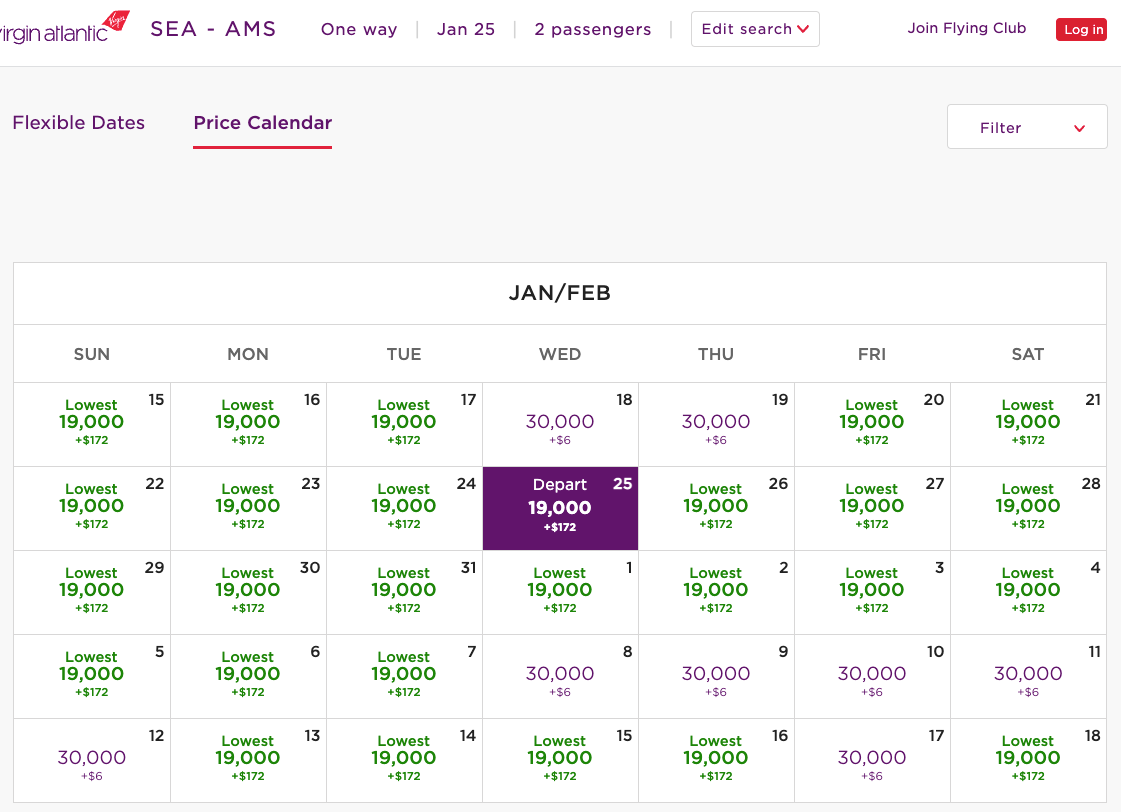Select the selected Depart date January 25

point(560,507)
